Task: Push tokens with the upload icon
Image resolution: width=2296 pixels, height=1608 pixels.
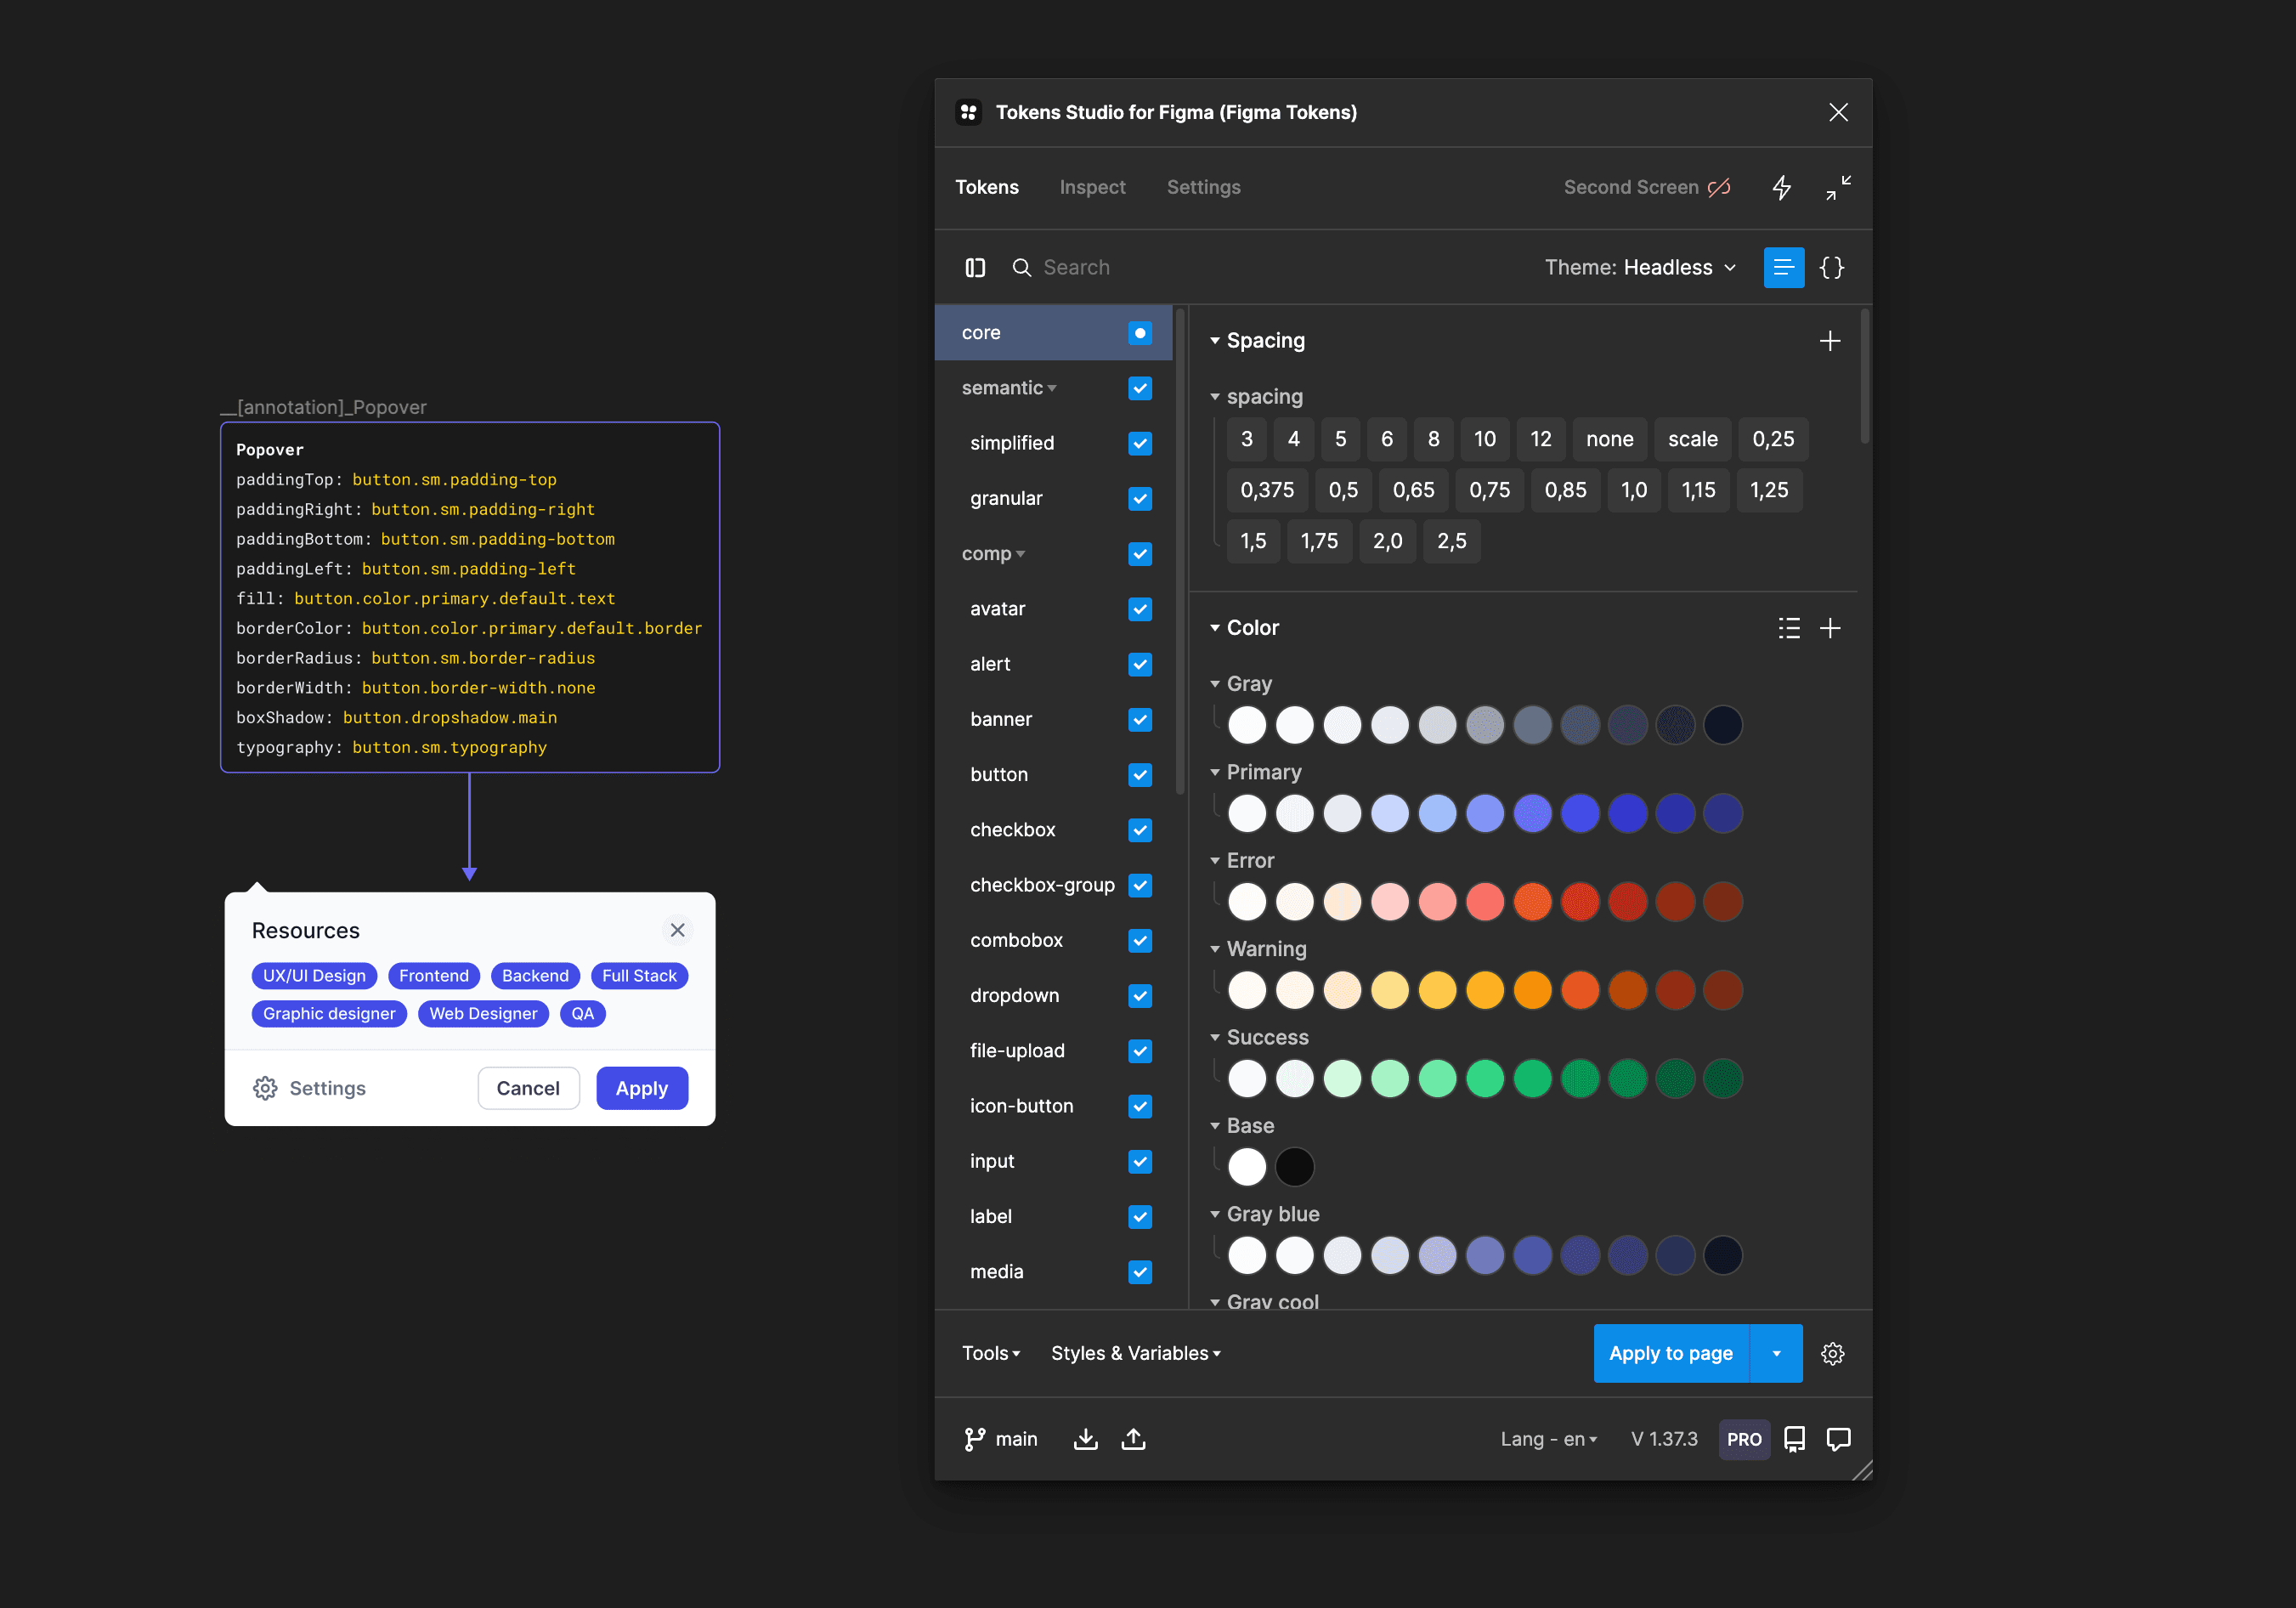Action: 1133,1438
